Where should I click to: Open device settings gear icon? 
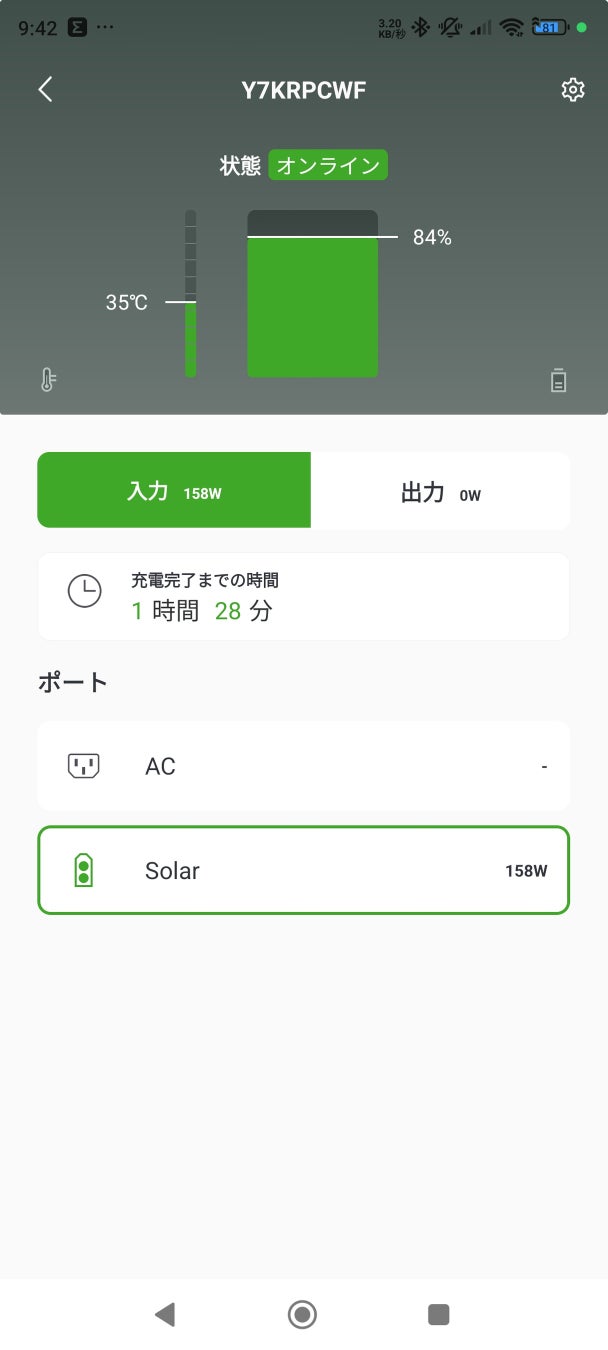click(572, 90)
